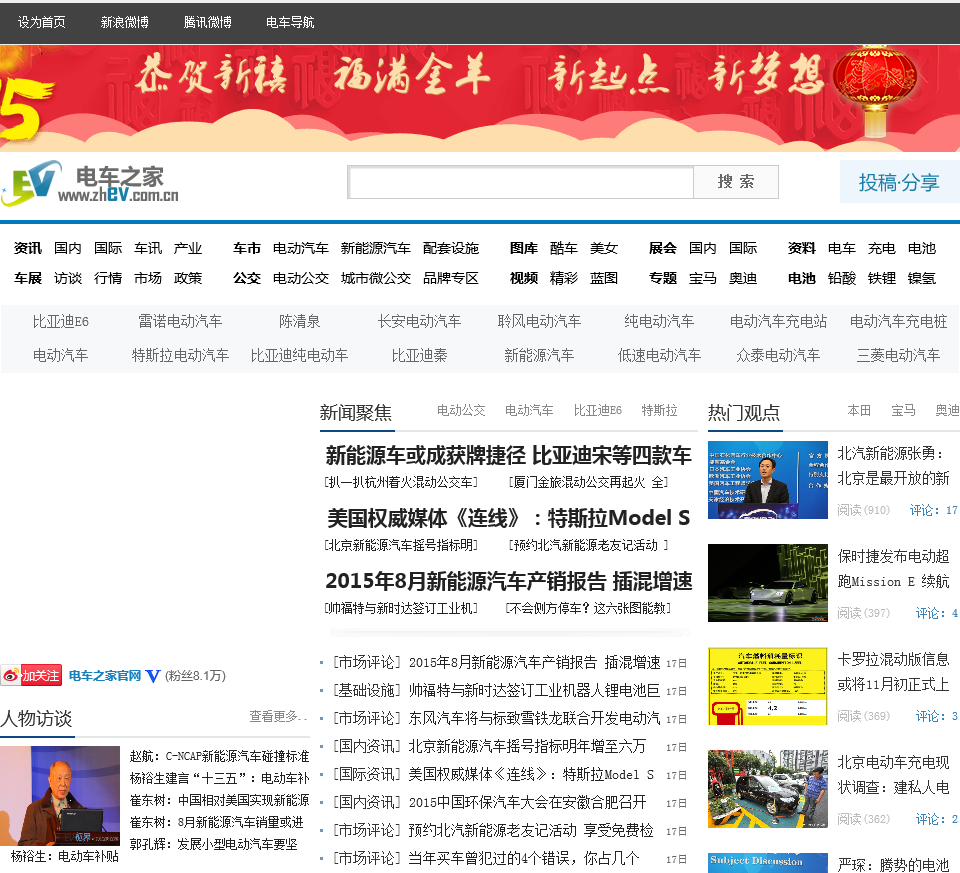Open the 车市 navigation category
The width and height of the screenshot is (960, 873).
click(247, 248)
